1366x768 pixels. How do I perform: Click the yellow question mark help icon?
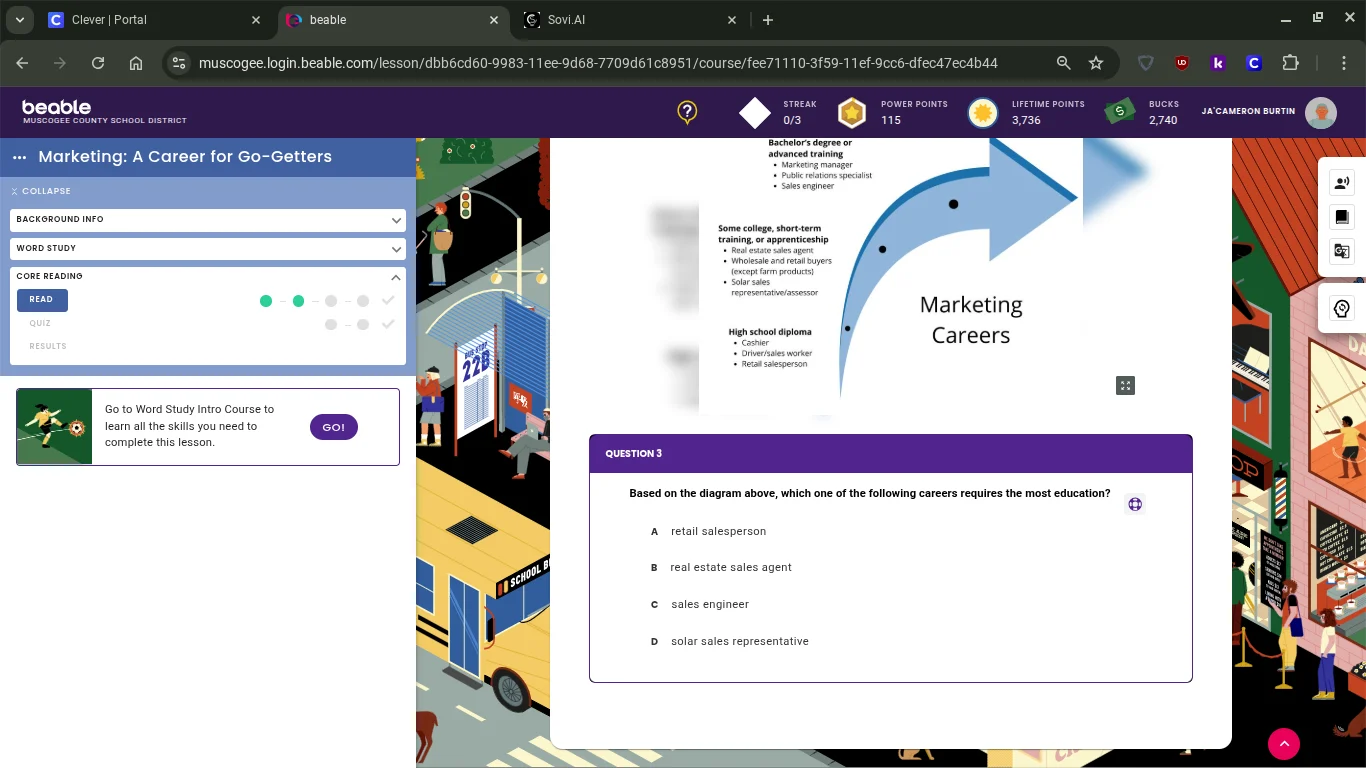(x=687, y=112)
